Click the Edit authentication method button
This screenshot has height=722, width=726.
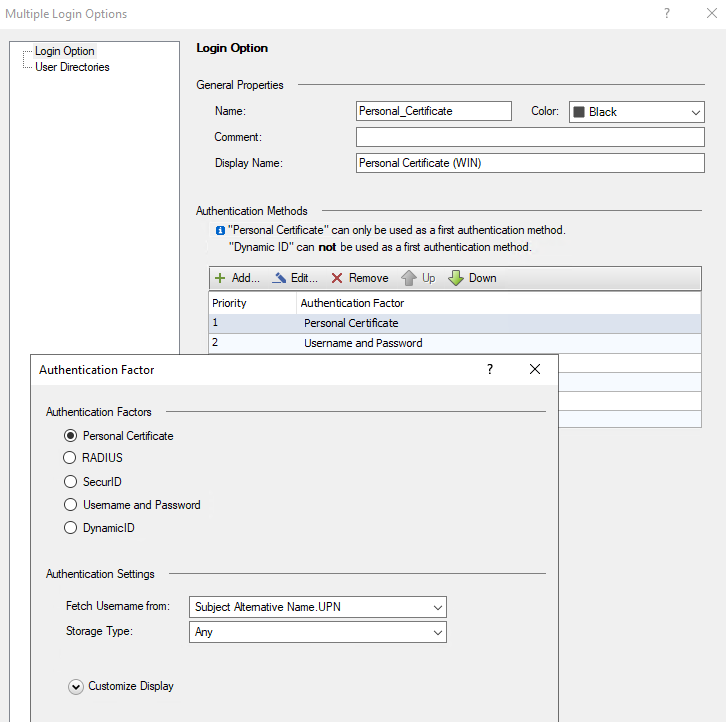[295, 278]
